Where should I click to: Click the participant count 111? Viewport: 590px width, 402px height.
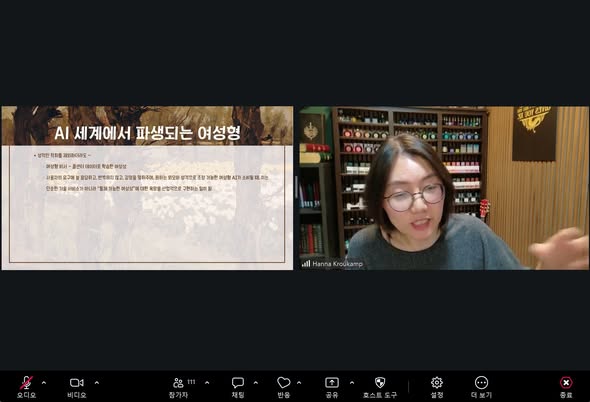191,382
